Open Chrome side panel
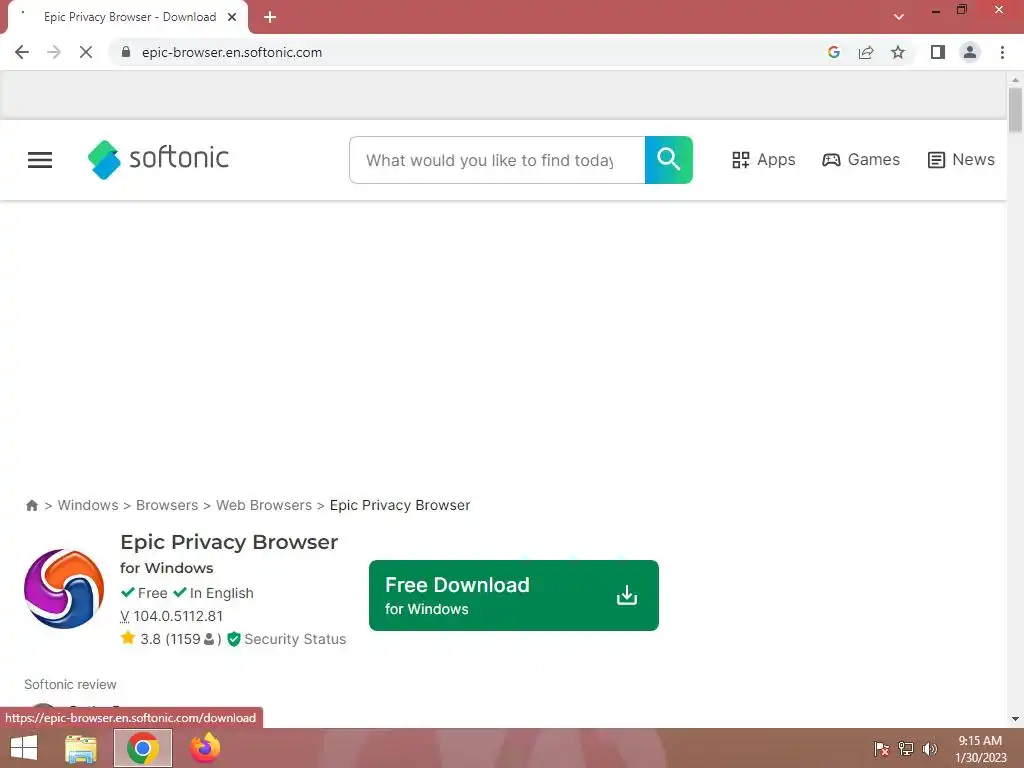The width and height of the screenshot is (1024, 768). click(938, 52)
